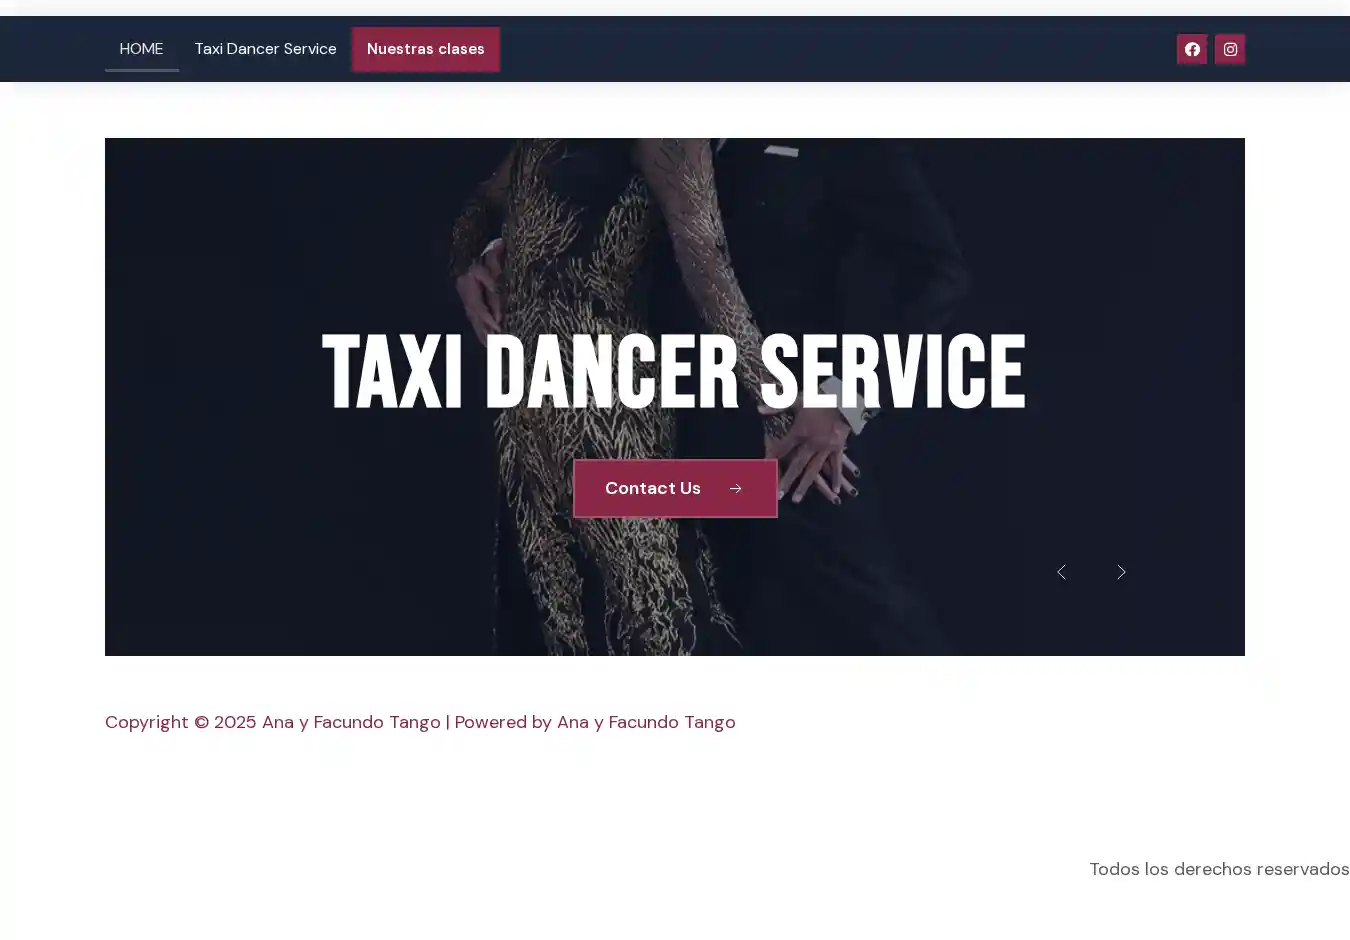Go to the previous slide arrow
The height and width of the screenshot is (940, 1350).
pos(1061,572)
